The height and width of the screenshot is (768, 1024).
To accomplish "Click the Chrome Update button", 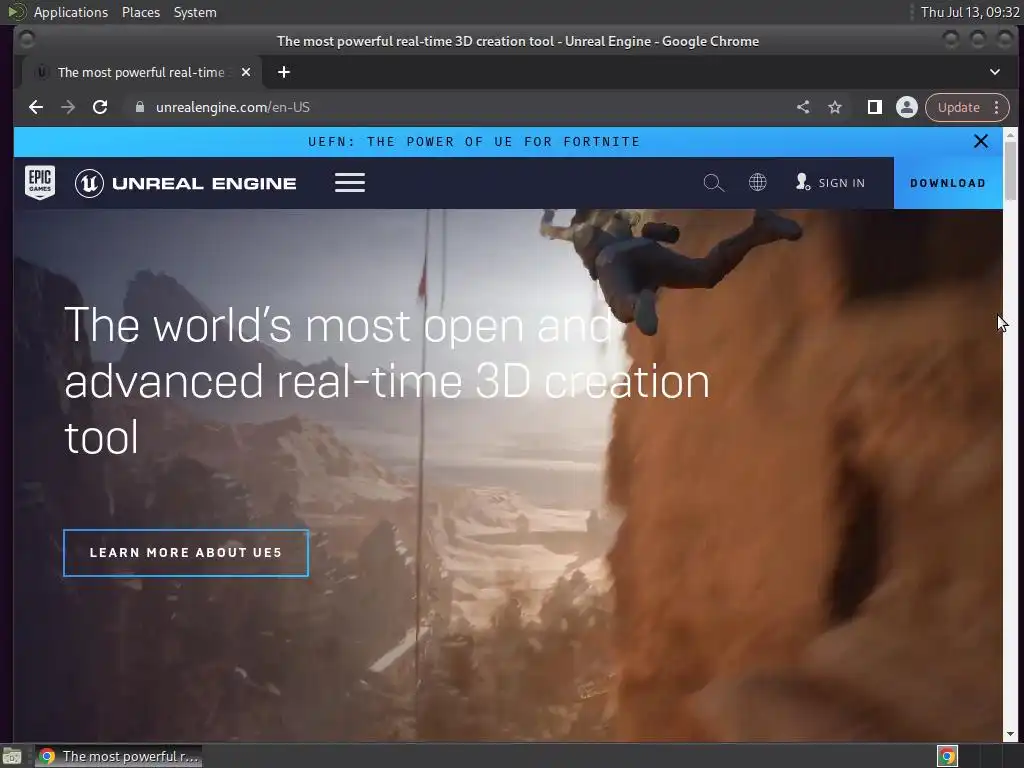I will (959, 107).
